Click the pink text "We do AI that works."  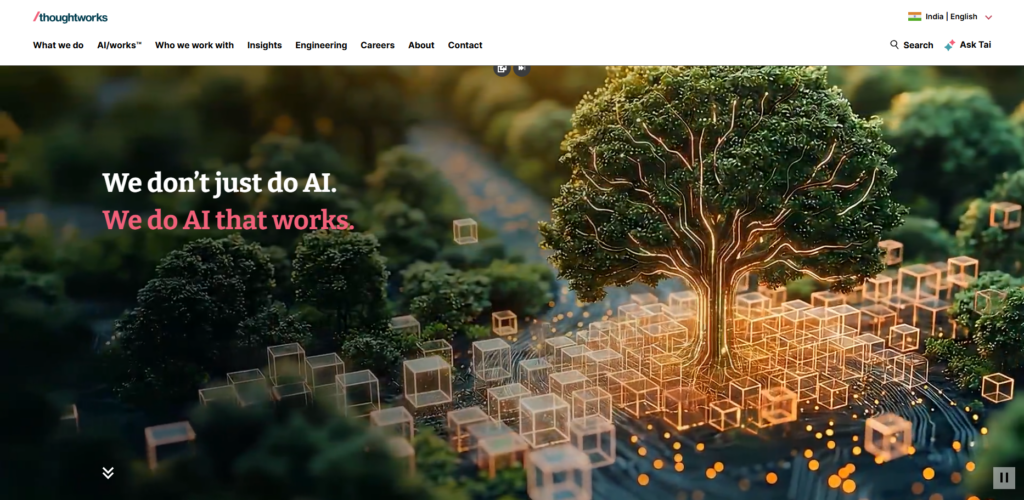tap(228, 220)
